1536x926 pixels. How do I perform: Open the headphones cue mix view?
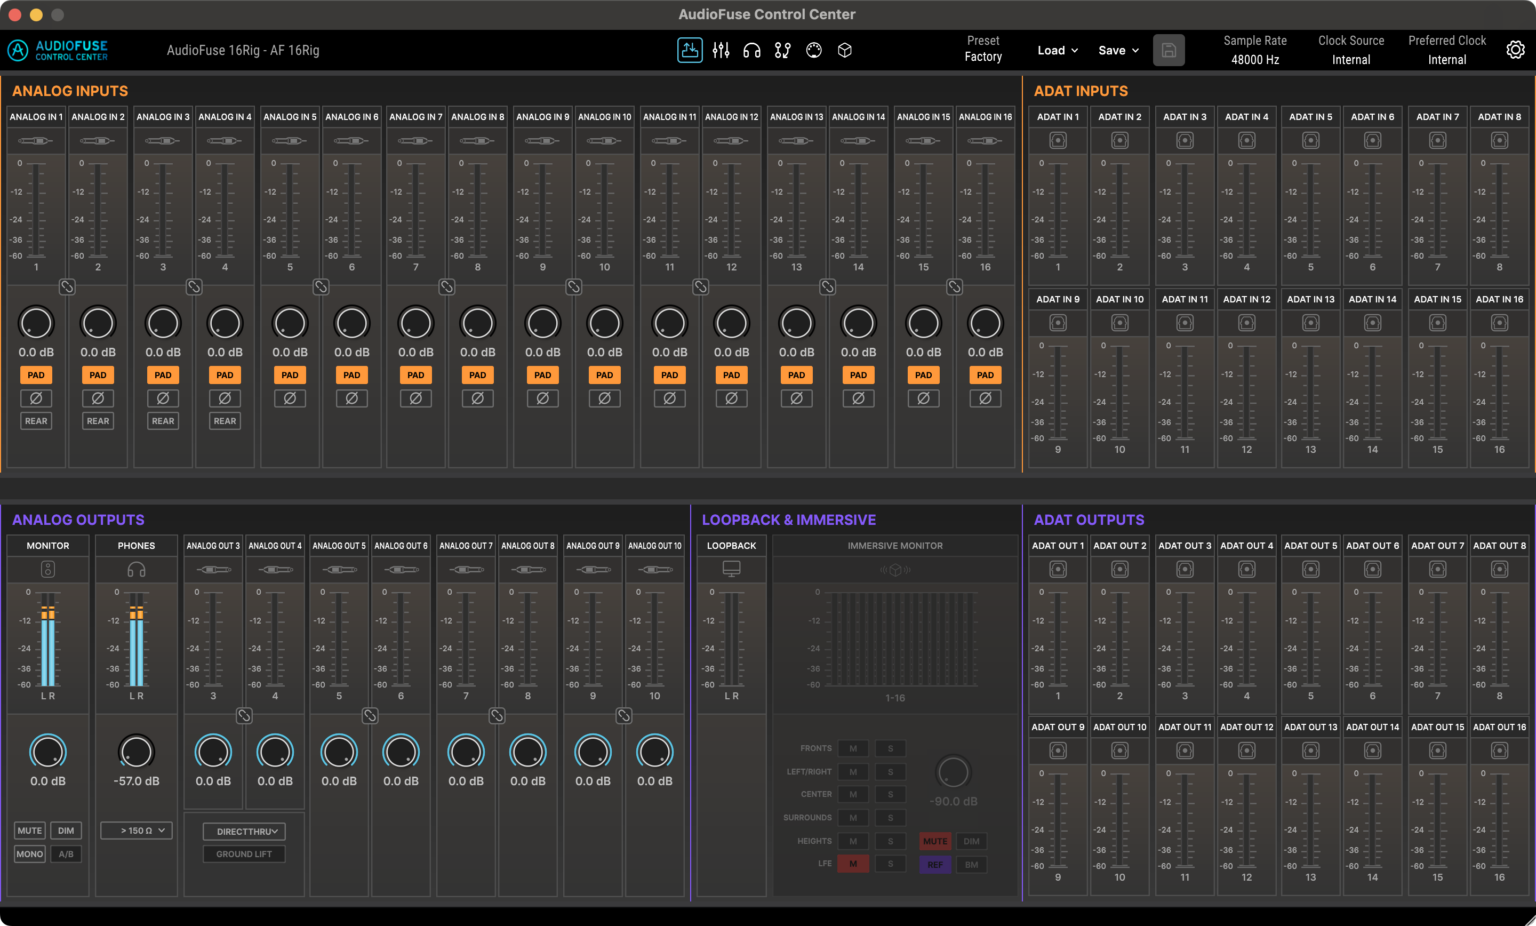click(752, 50)
